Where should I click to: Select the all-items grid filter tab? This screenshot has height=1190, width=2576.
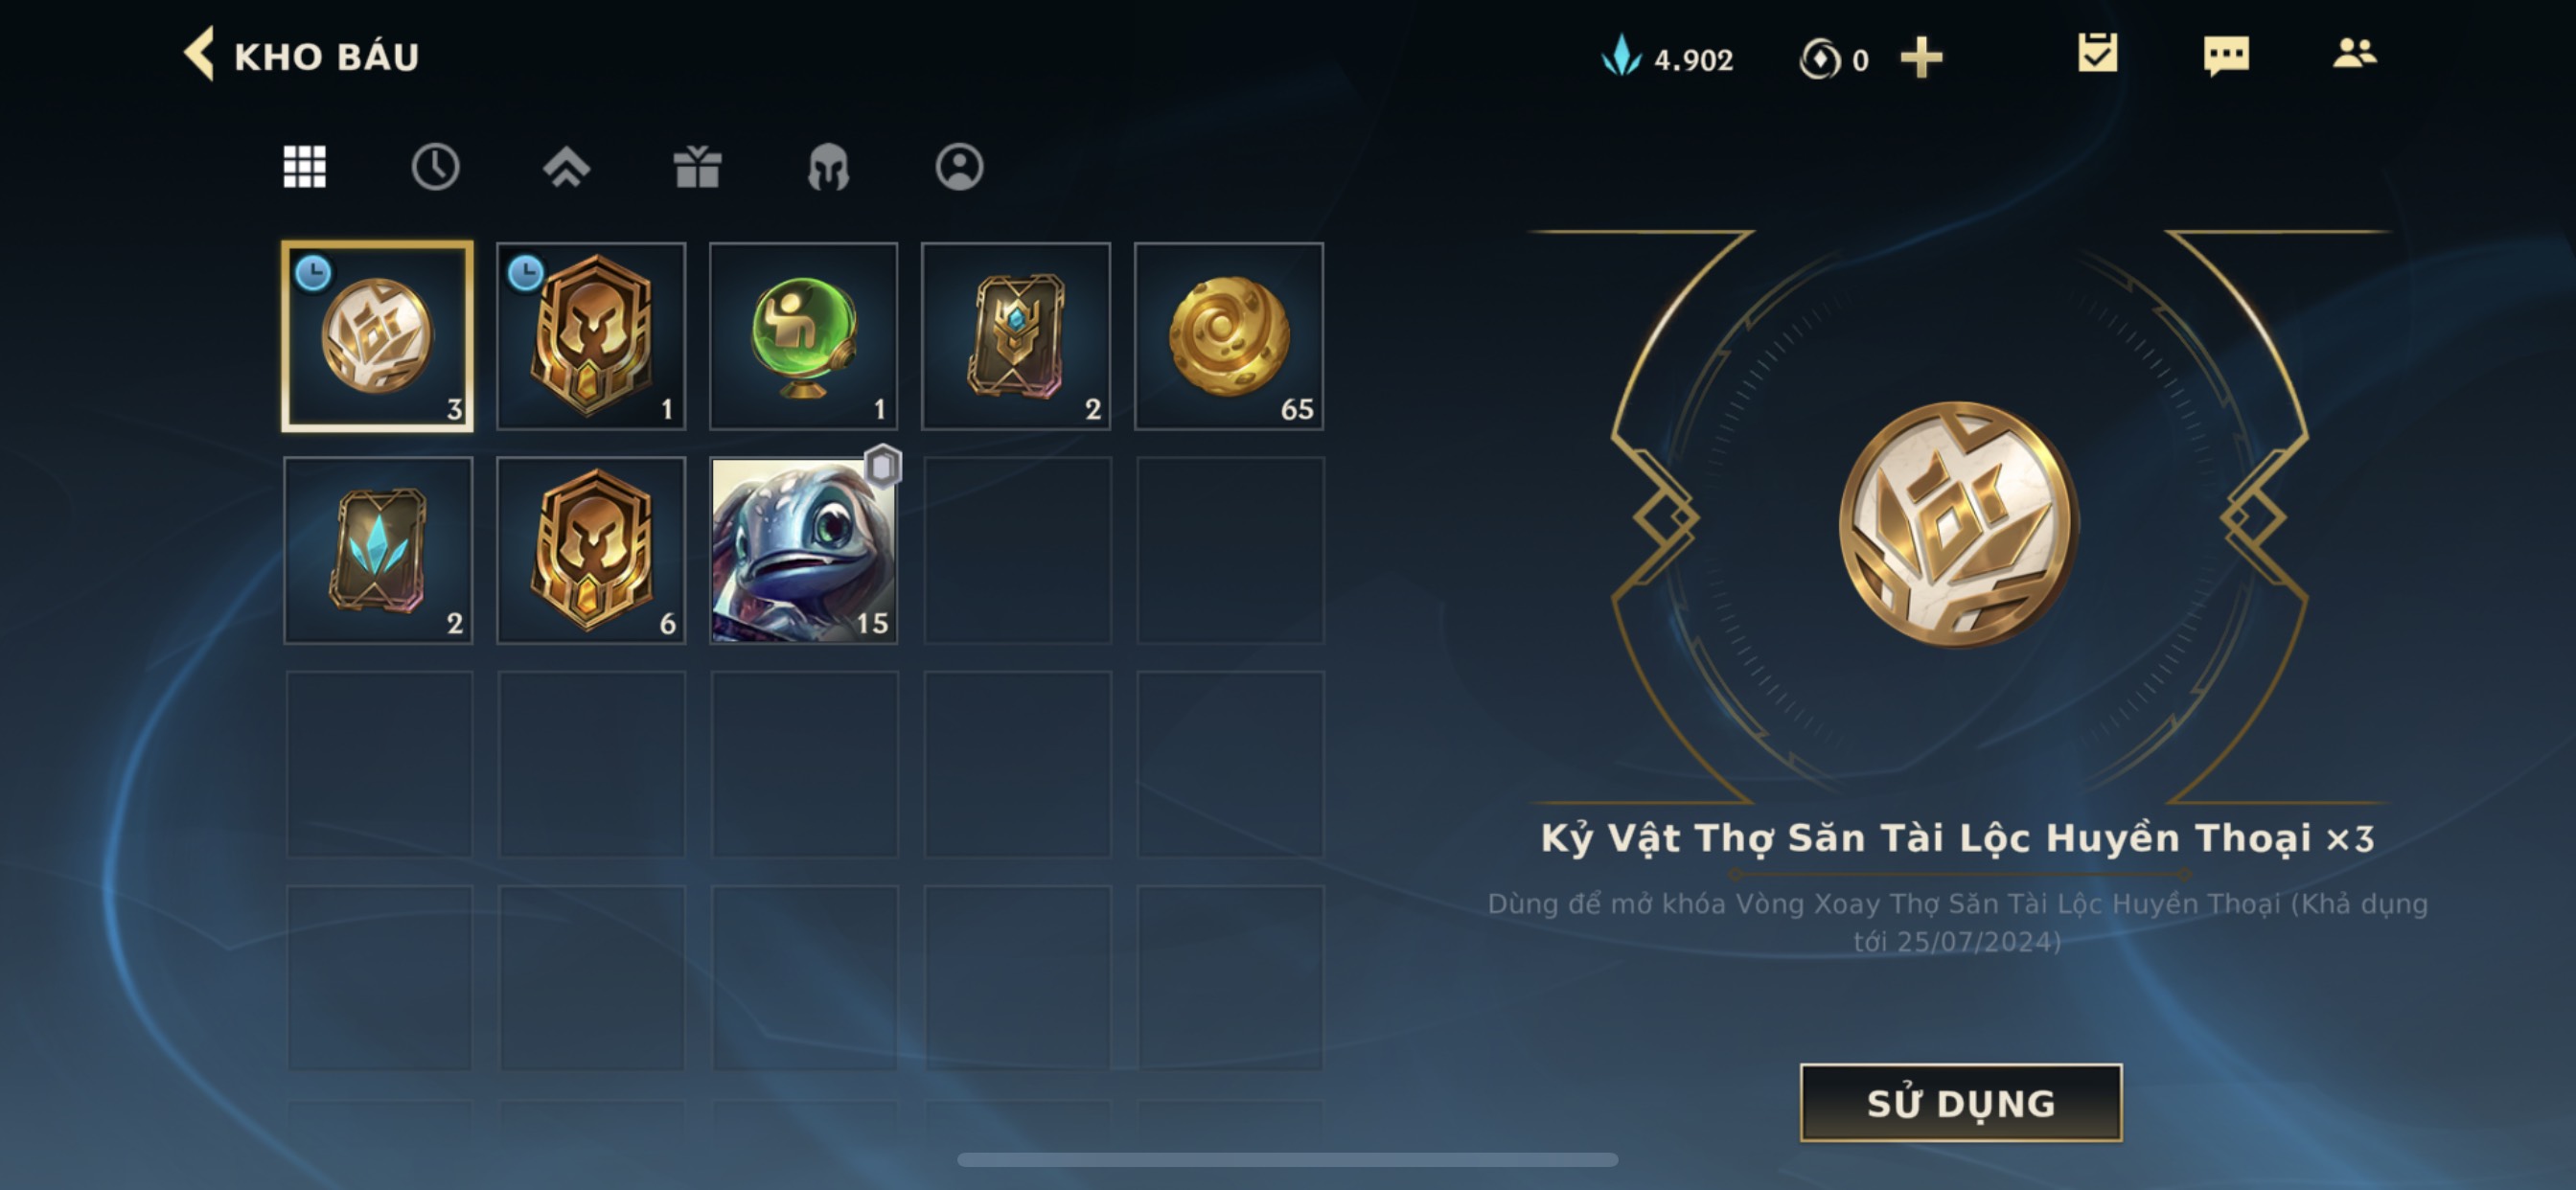[x=304, y=166]
